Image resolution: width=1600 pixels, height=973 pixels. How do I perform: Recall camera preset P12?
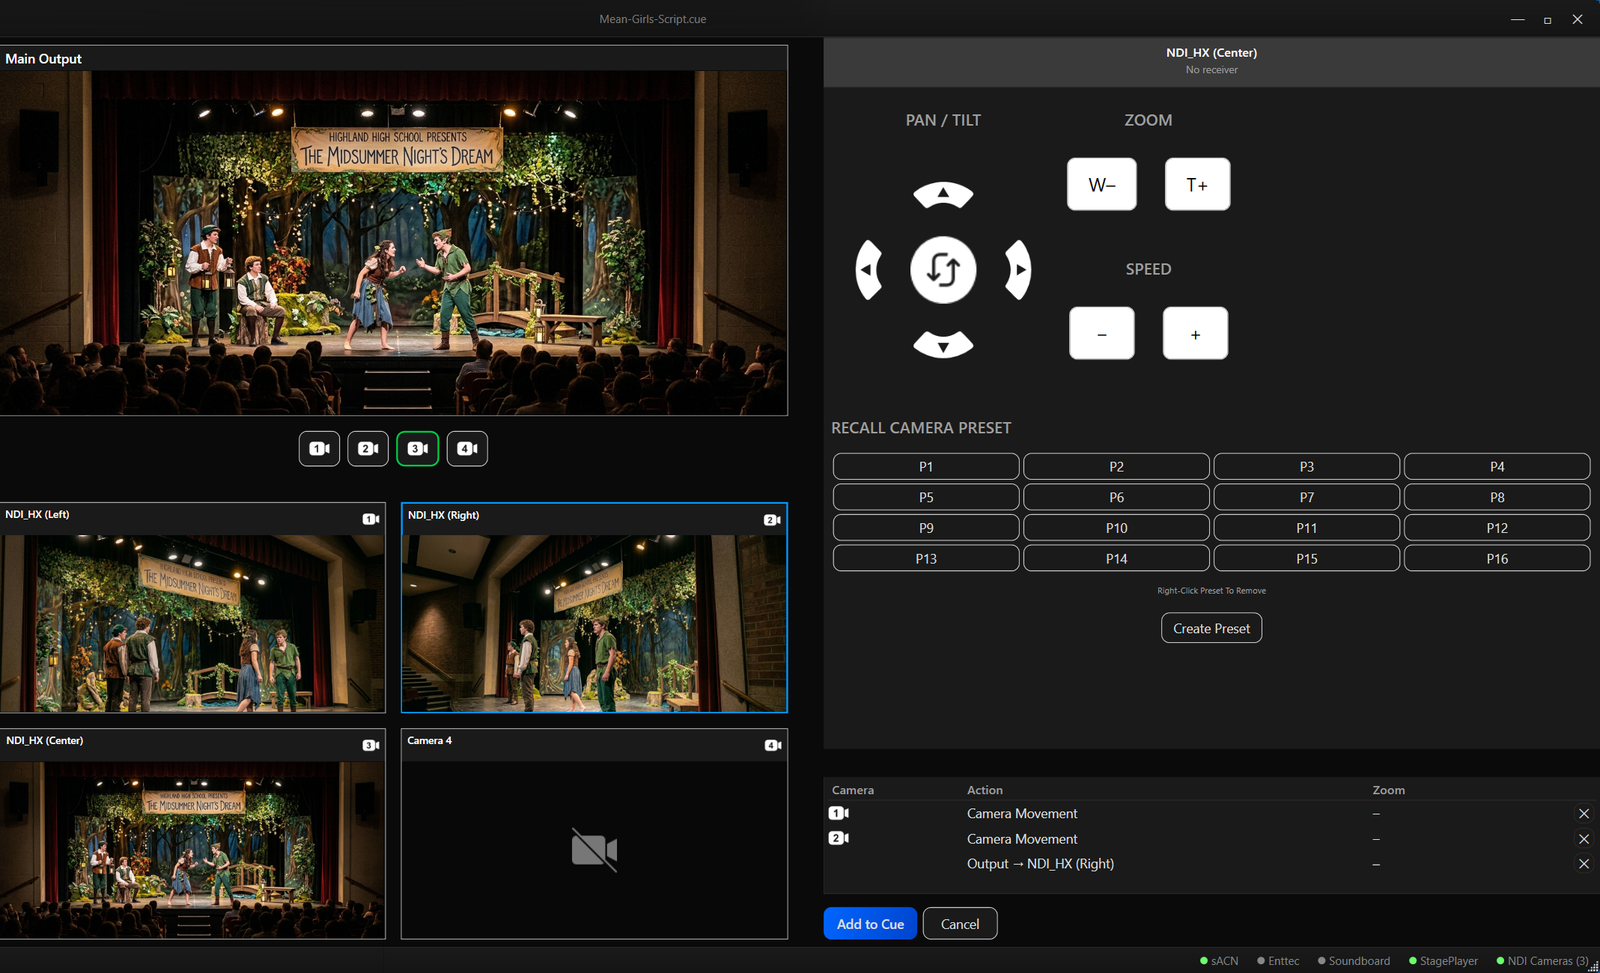(1497, 527)
